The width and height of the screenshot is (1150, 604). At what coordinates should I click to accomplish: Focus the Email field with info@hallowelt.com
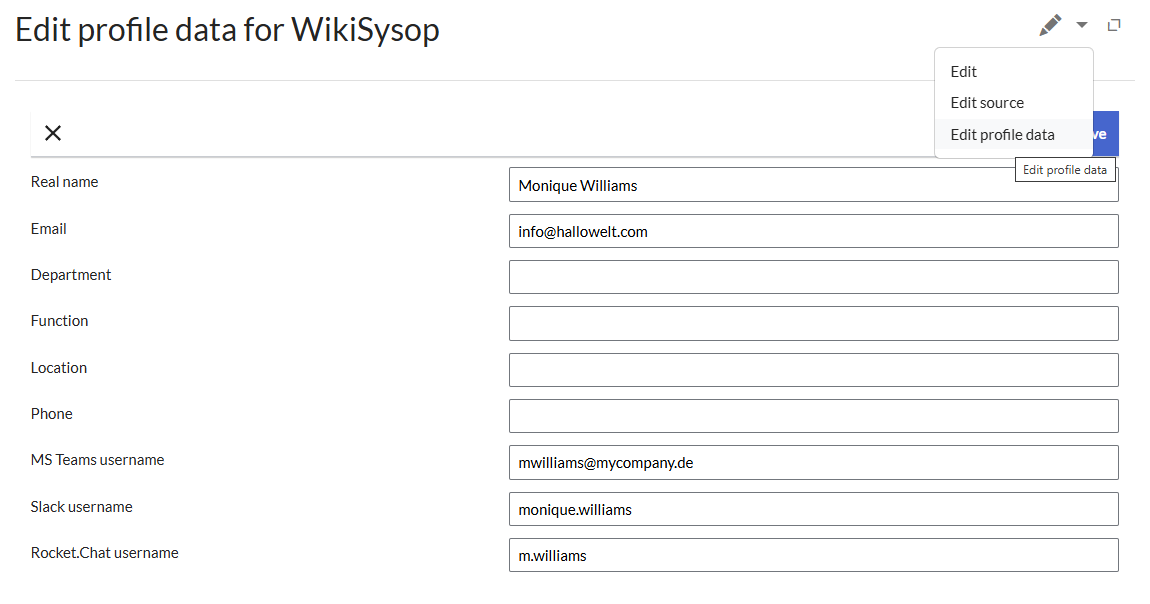[x=813, y=231]
